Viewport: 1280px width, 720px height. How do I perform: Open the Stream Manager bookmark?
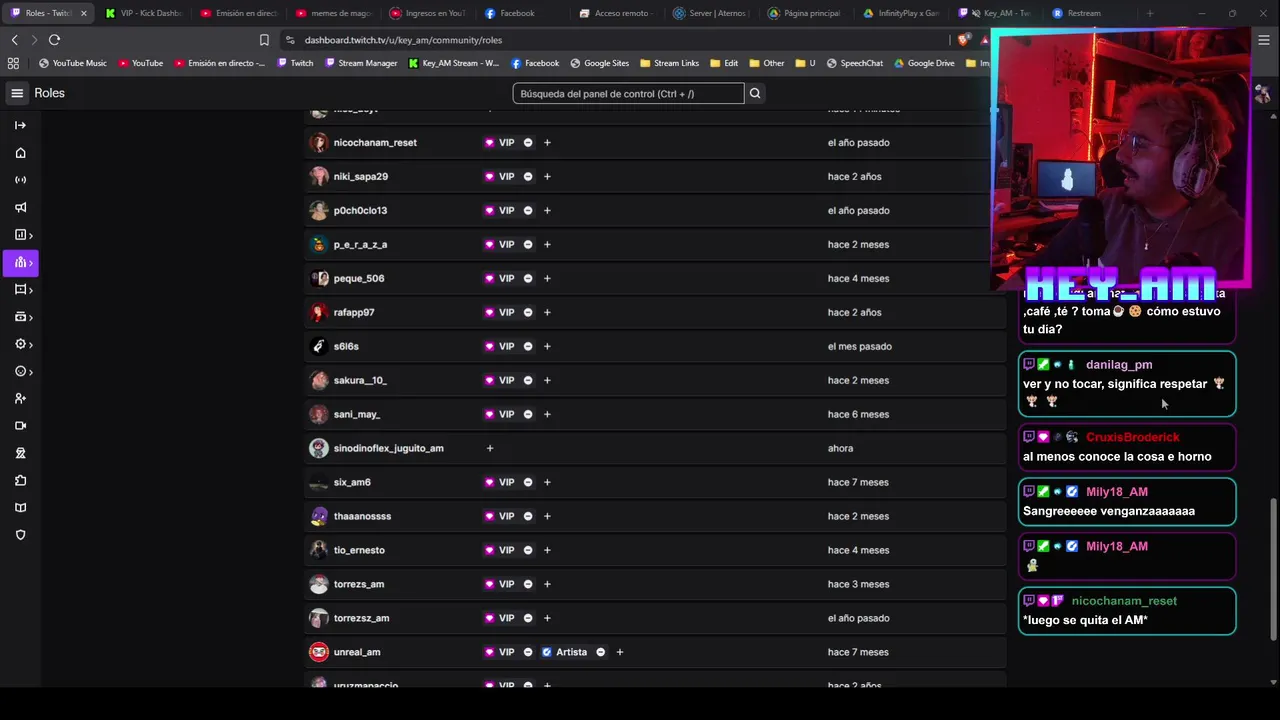[x=361, y=63]
